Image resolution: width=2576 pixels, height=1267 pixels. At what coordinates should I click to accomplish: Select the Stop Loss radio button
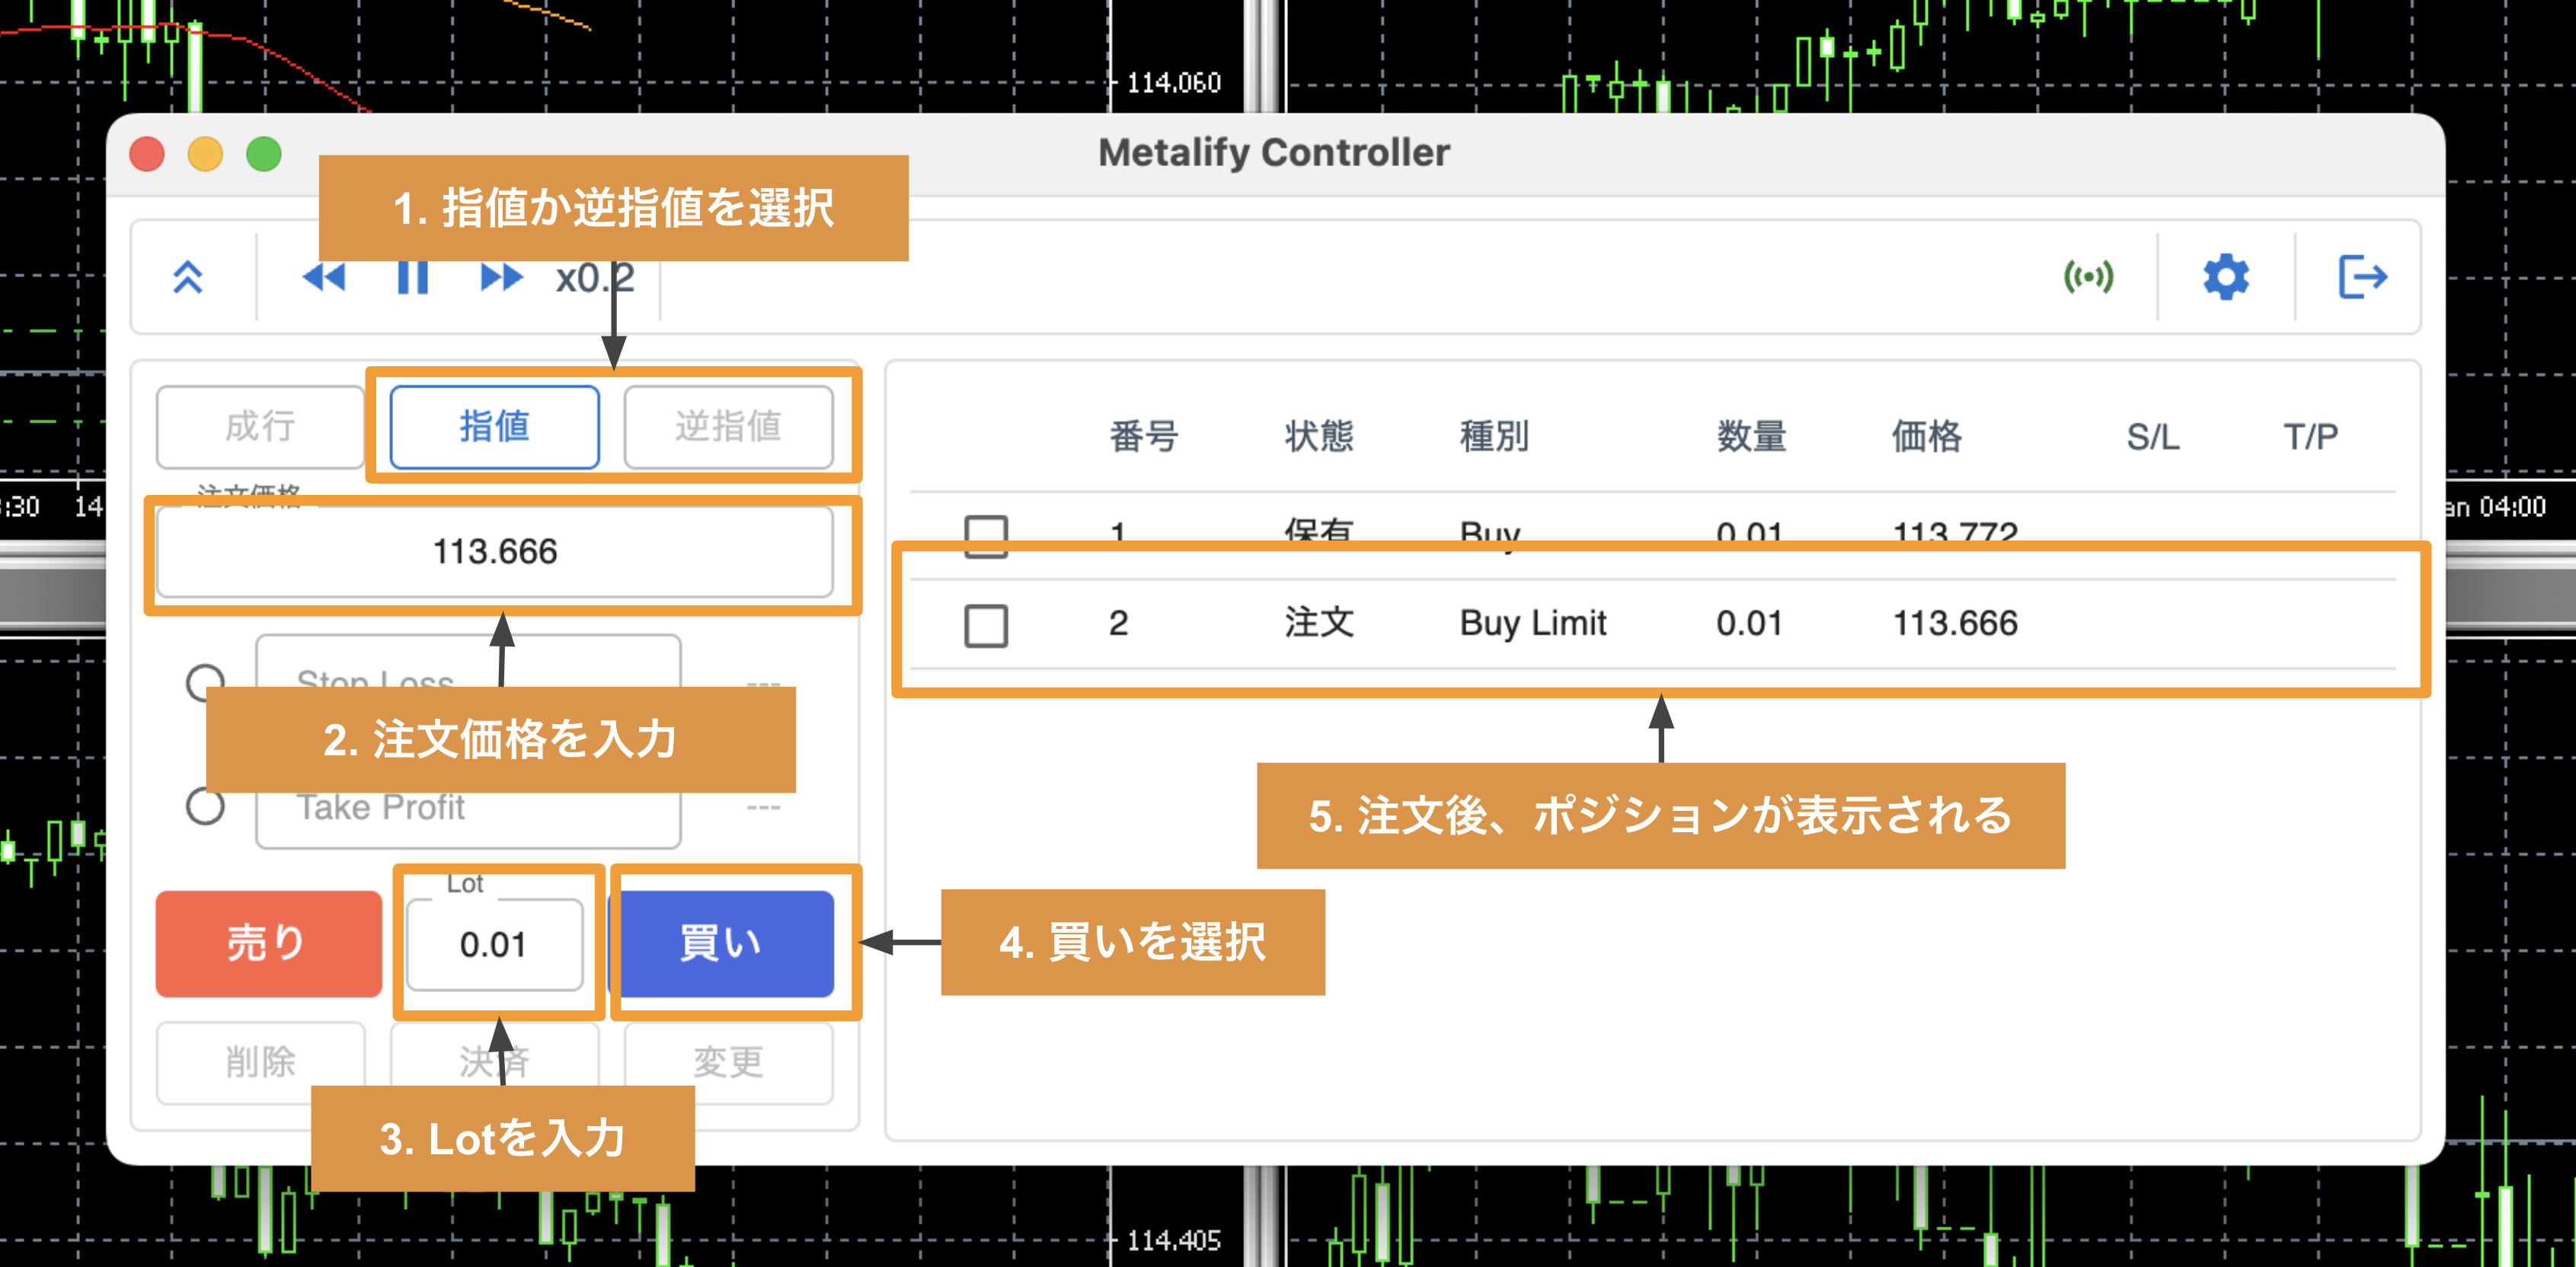[x=205, y=683]
